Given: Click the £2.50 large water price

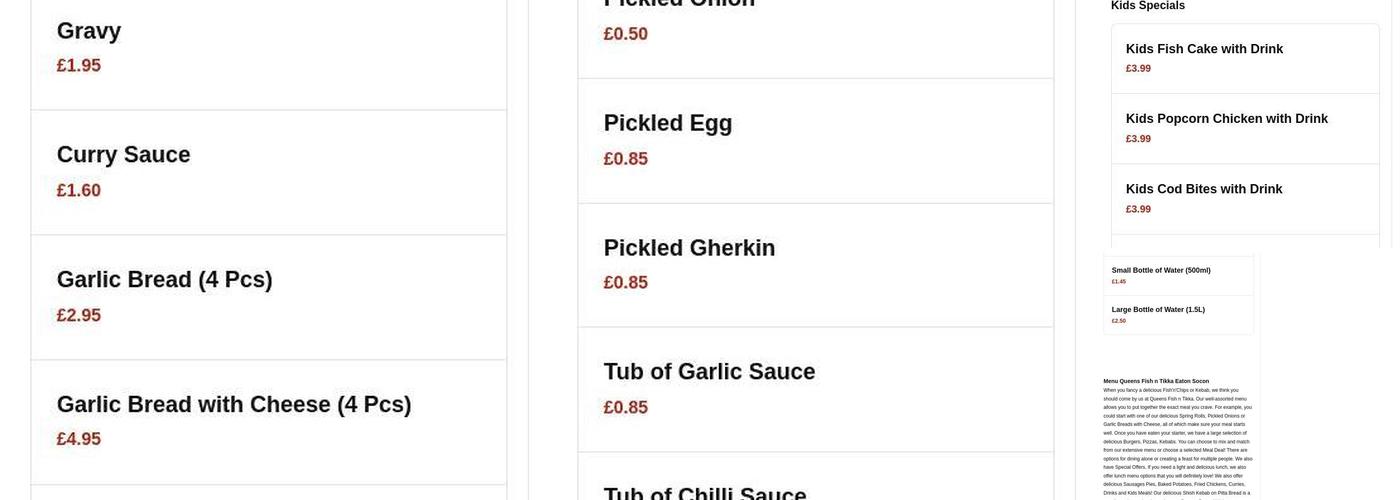Looking at the screenshot, I should pos(1119,321).
